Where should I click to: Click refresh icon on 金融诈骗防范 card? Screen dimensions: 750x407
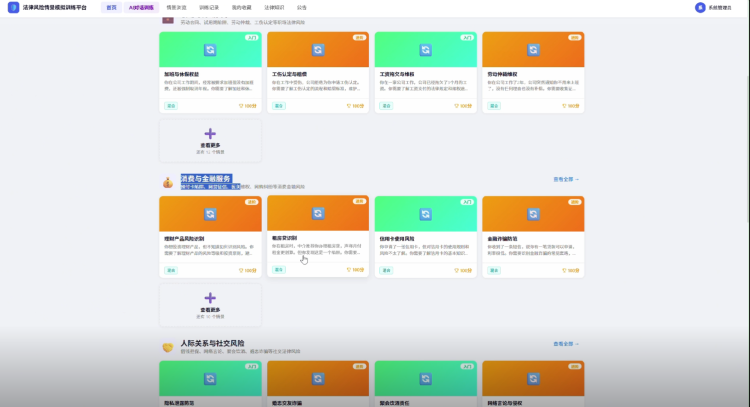[533, 214]
